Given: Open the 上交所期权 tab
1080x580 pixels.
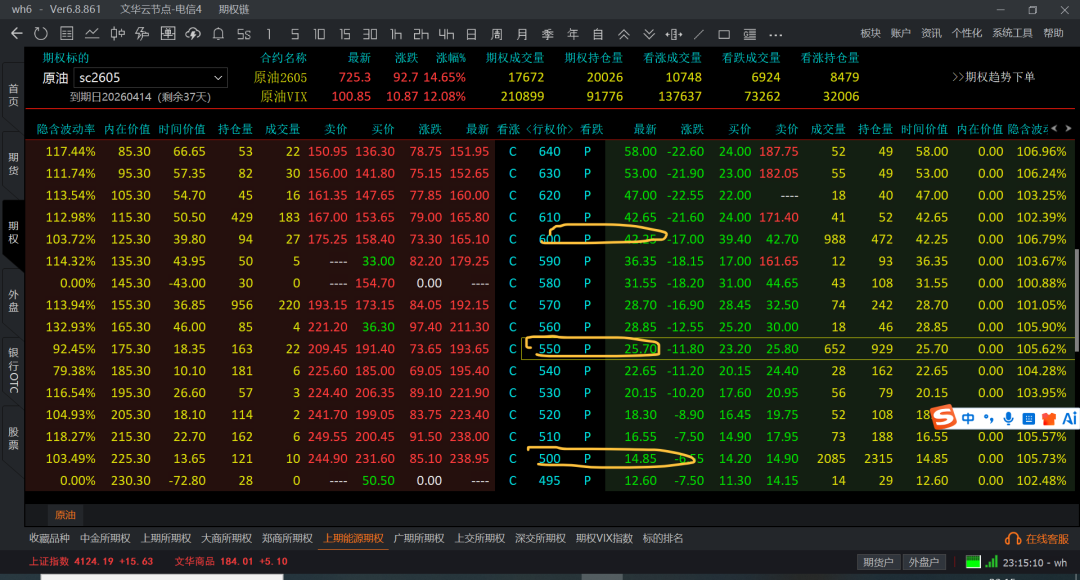Looking at the screenshot, I should 479,538.
